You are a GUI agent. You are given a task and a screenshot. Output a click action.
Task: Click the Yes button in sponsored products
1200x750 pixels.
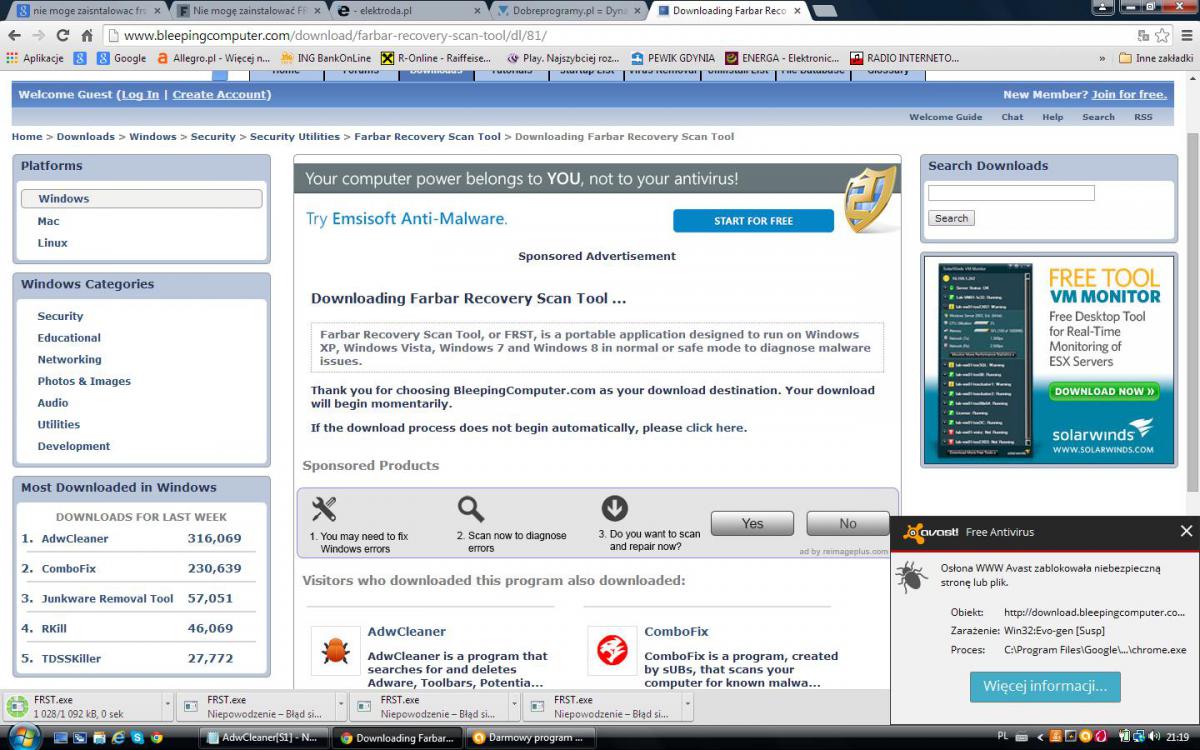[x=752, y=523]
